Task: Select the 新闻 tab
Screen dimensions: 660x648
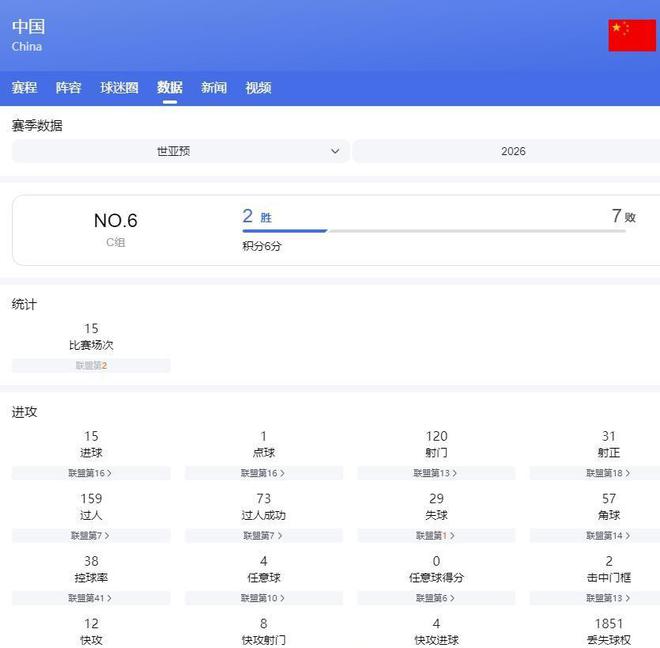Action: point(213,88)
